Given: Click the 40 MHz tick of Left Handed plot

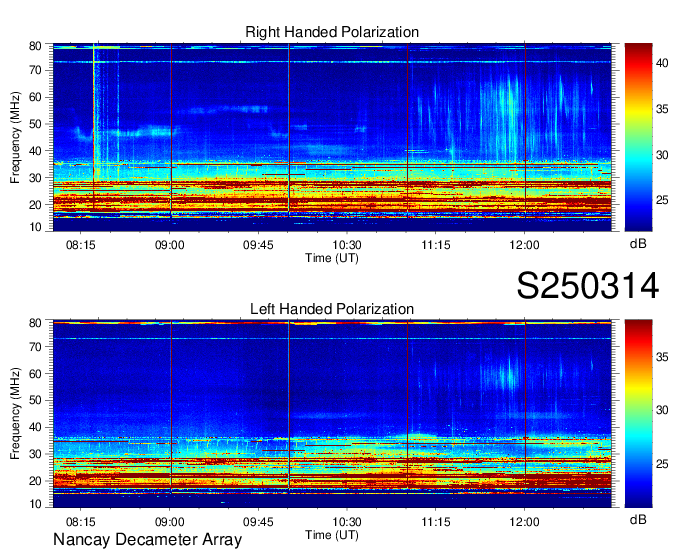Looking at the screenshot, I should (x=35, y=427).
